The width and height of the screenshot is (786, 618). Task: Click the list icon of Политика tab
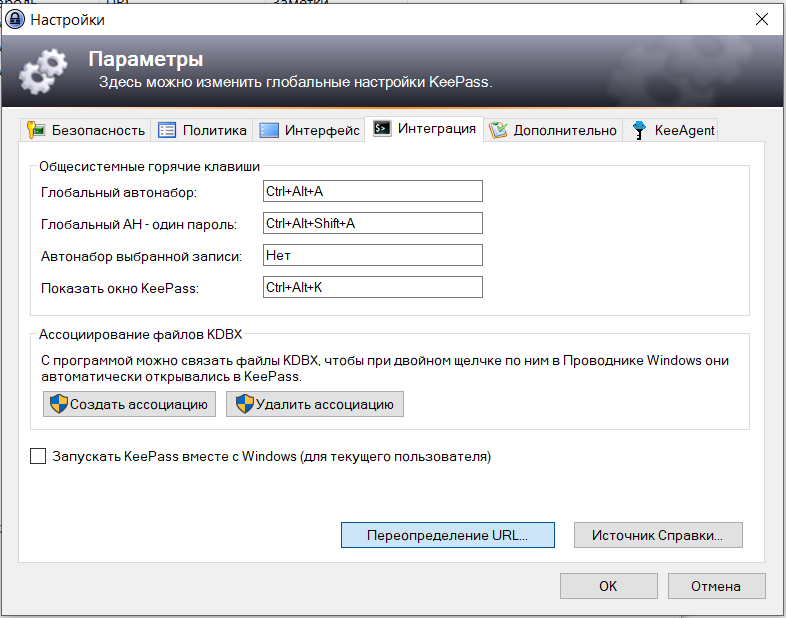click(167, 130)
